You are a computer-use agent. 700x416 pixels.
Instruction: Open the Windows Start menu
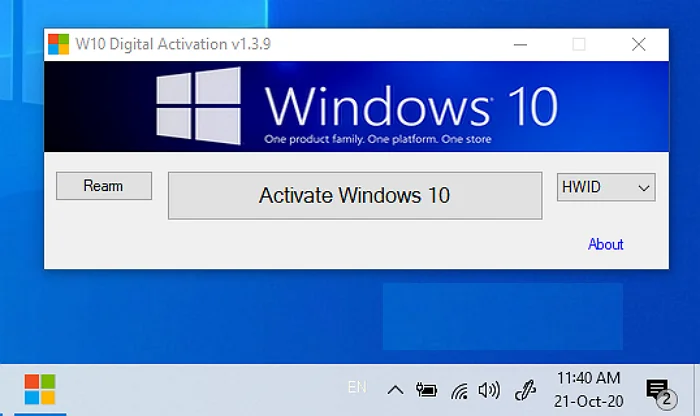40,389
